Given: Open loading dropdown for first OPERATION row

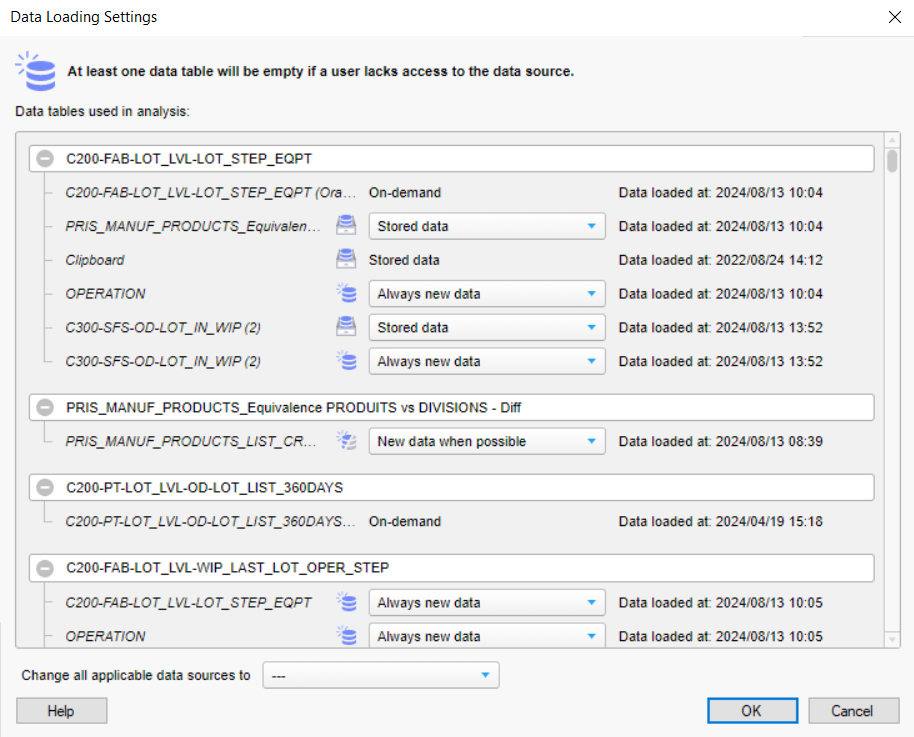Looking at the screenshot, I should pyautogui.click(x=487, y=294).
